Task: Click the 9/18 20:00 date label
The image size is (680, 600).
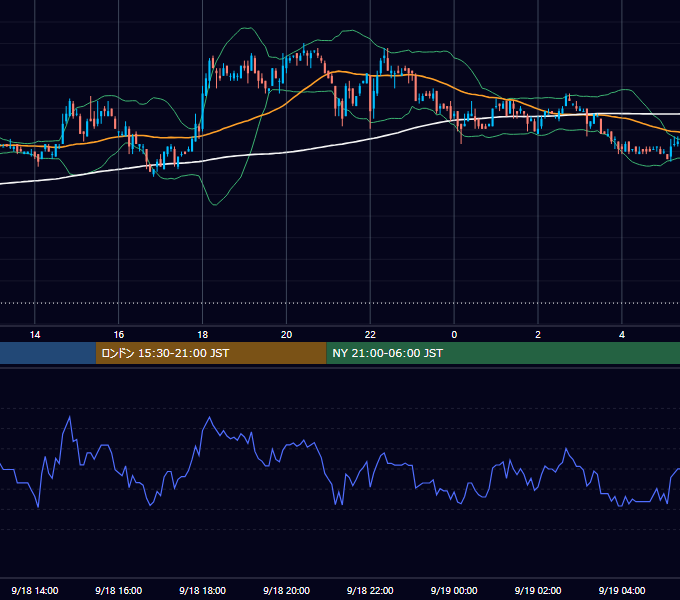Action: 286,590
